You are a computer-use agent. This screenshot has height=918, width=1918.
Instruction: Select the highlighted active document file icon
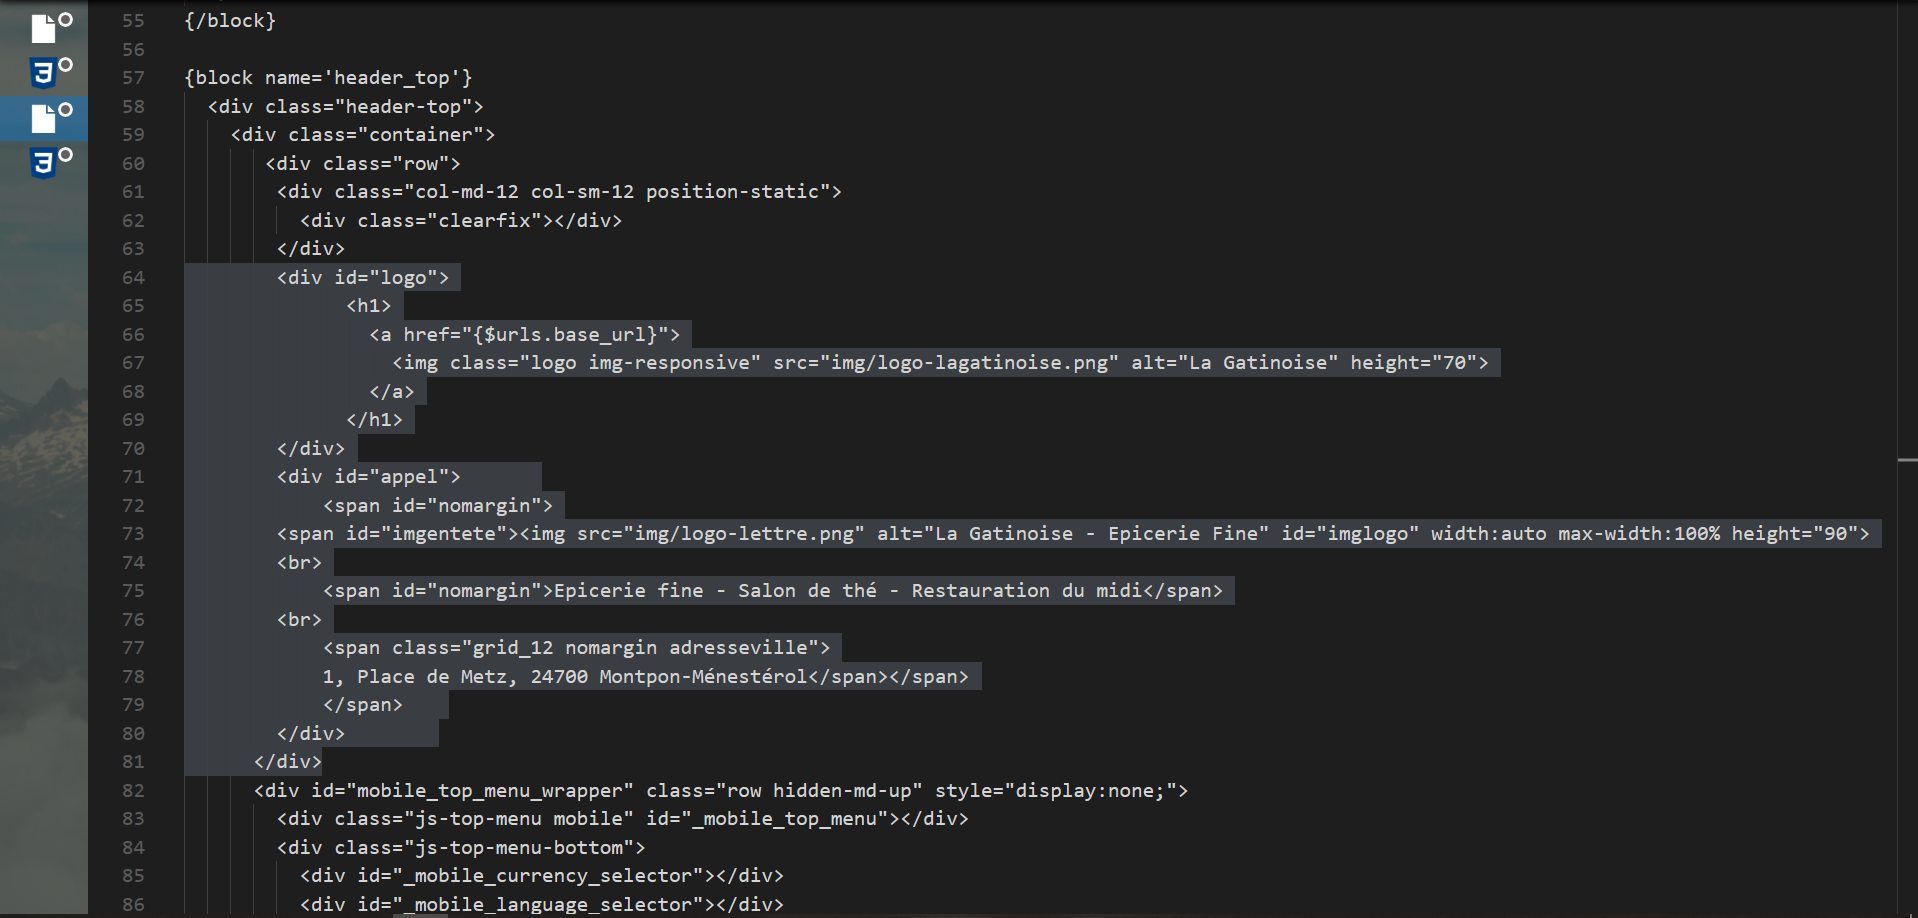pyautogui.click(x=43, y=118)
